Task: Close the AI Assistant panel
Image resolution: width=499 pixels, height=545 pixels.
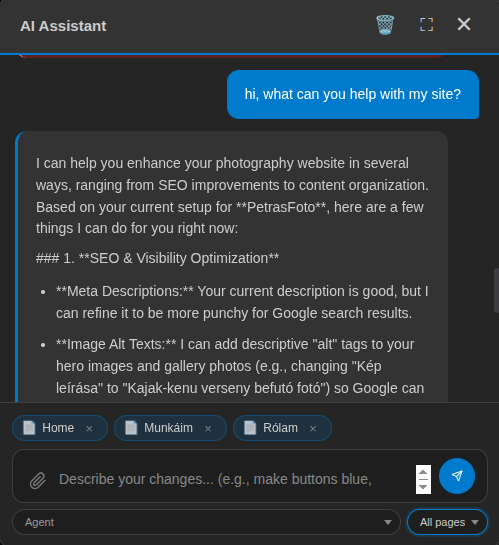Action: (x=464, y=24)
